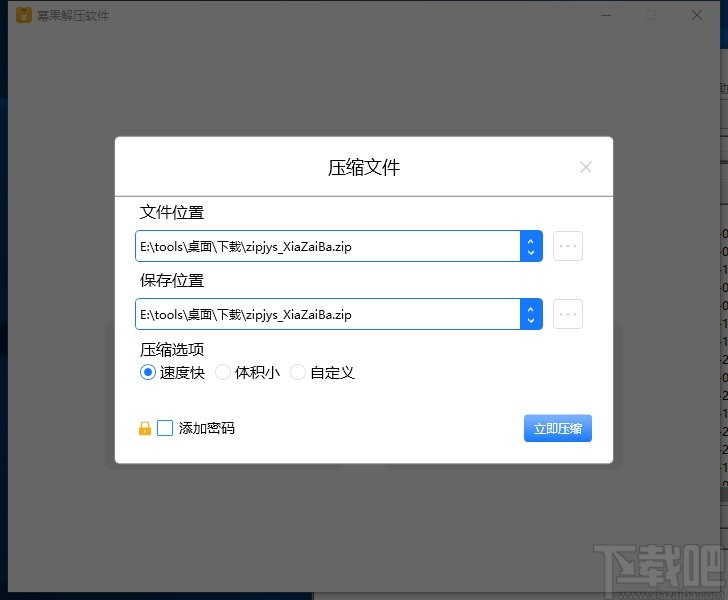The height and width of the screenshot is (600, 728).
Task: Browse save folder with 保存位置 ellipsis button
Action: click(567, 314)
